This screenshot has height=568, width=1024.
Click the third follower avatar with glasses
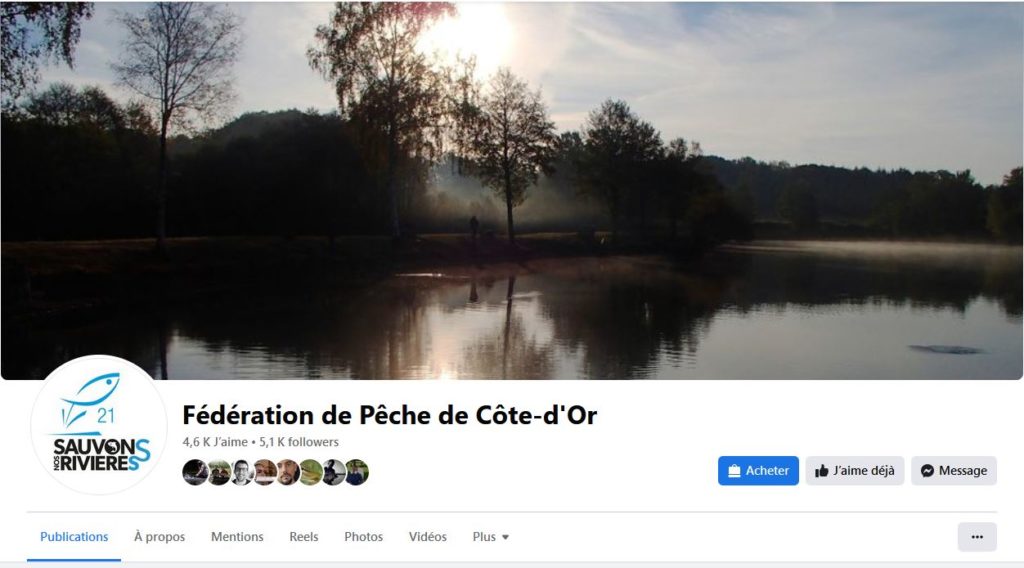[x=242, y=472]
